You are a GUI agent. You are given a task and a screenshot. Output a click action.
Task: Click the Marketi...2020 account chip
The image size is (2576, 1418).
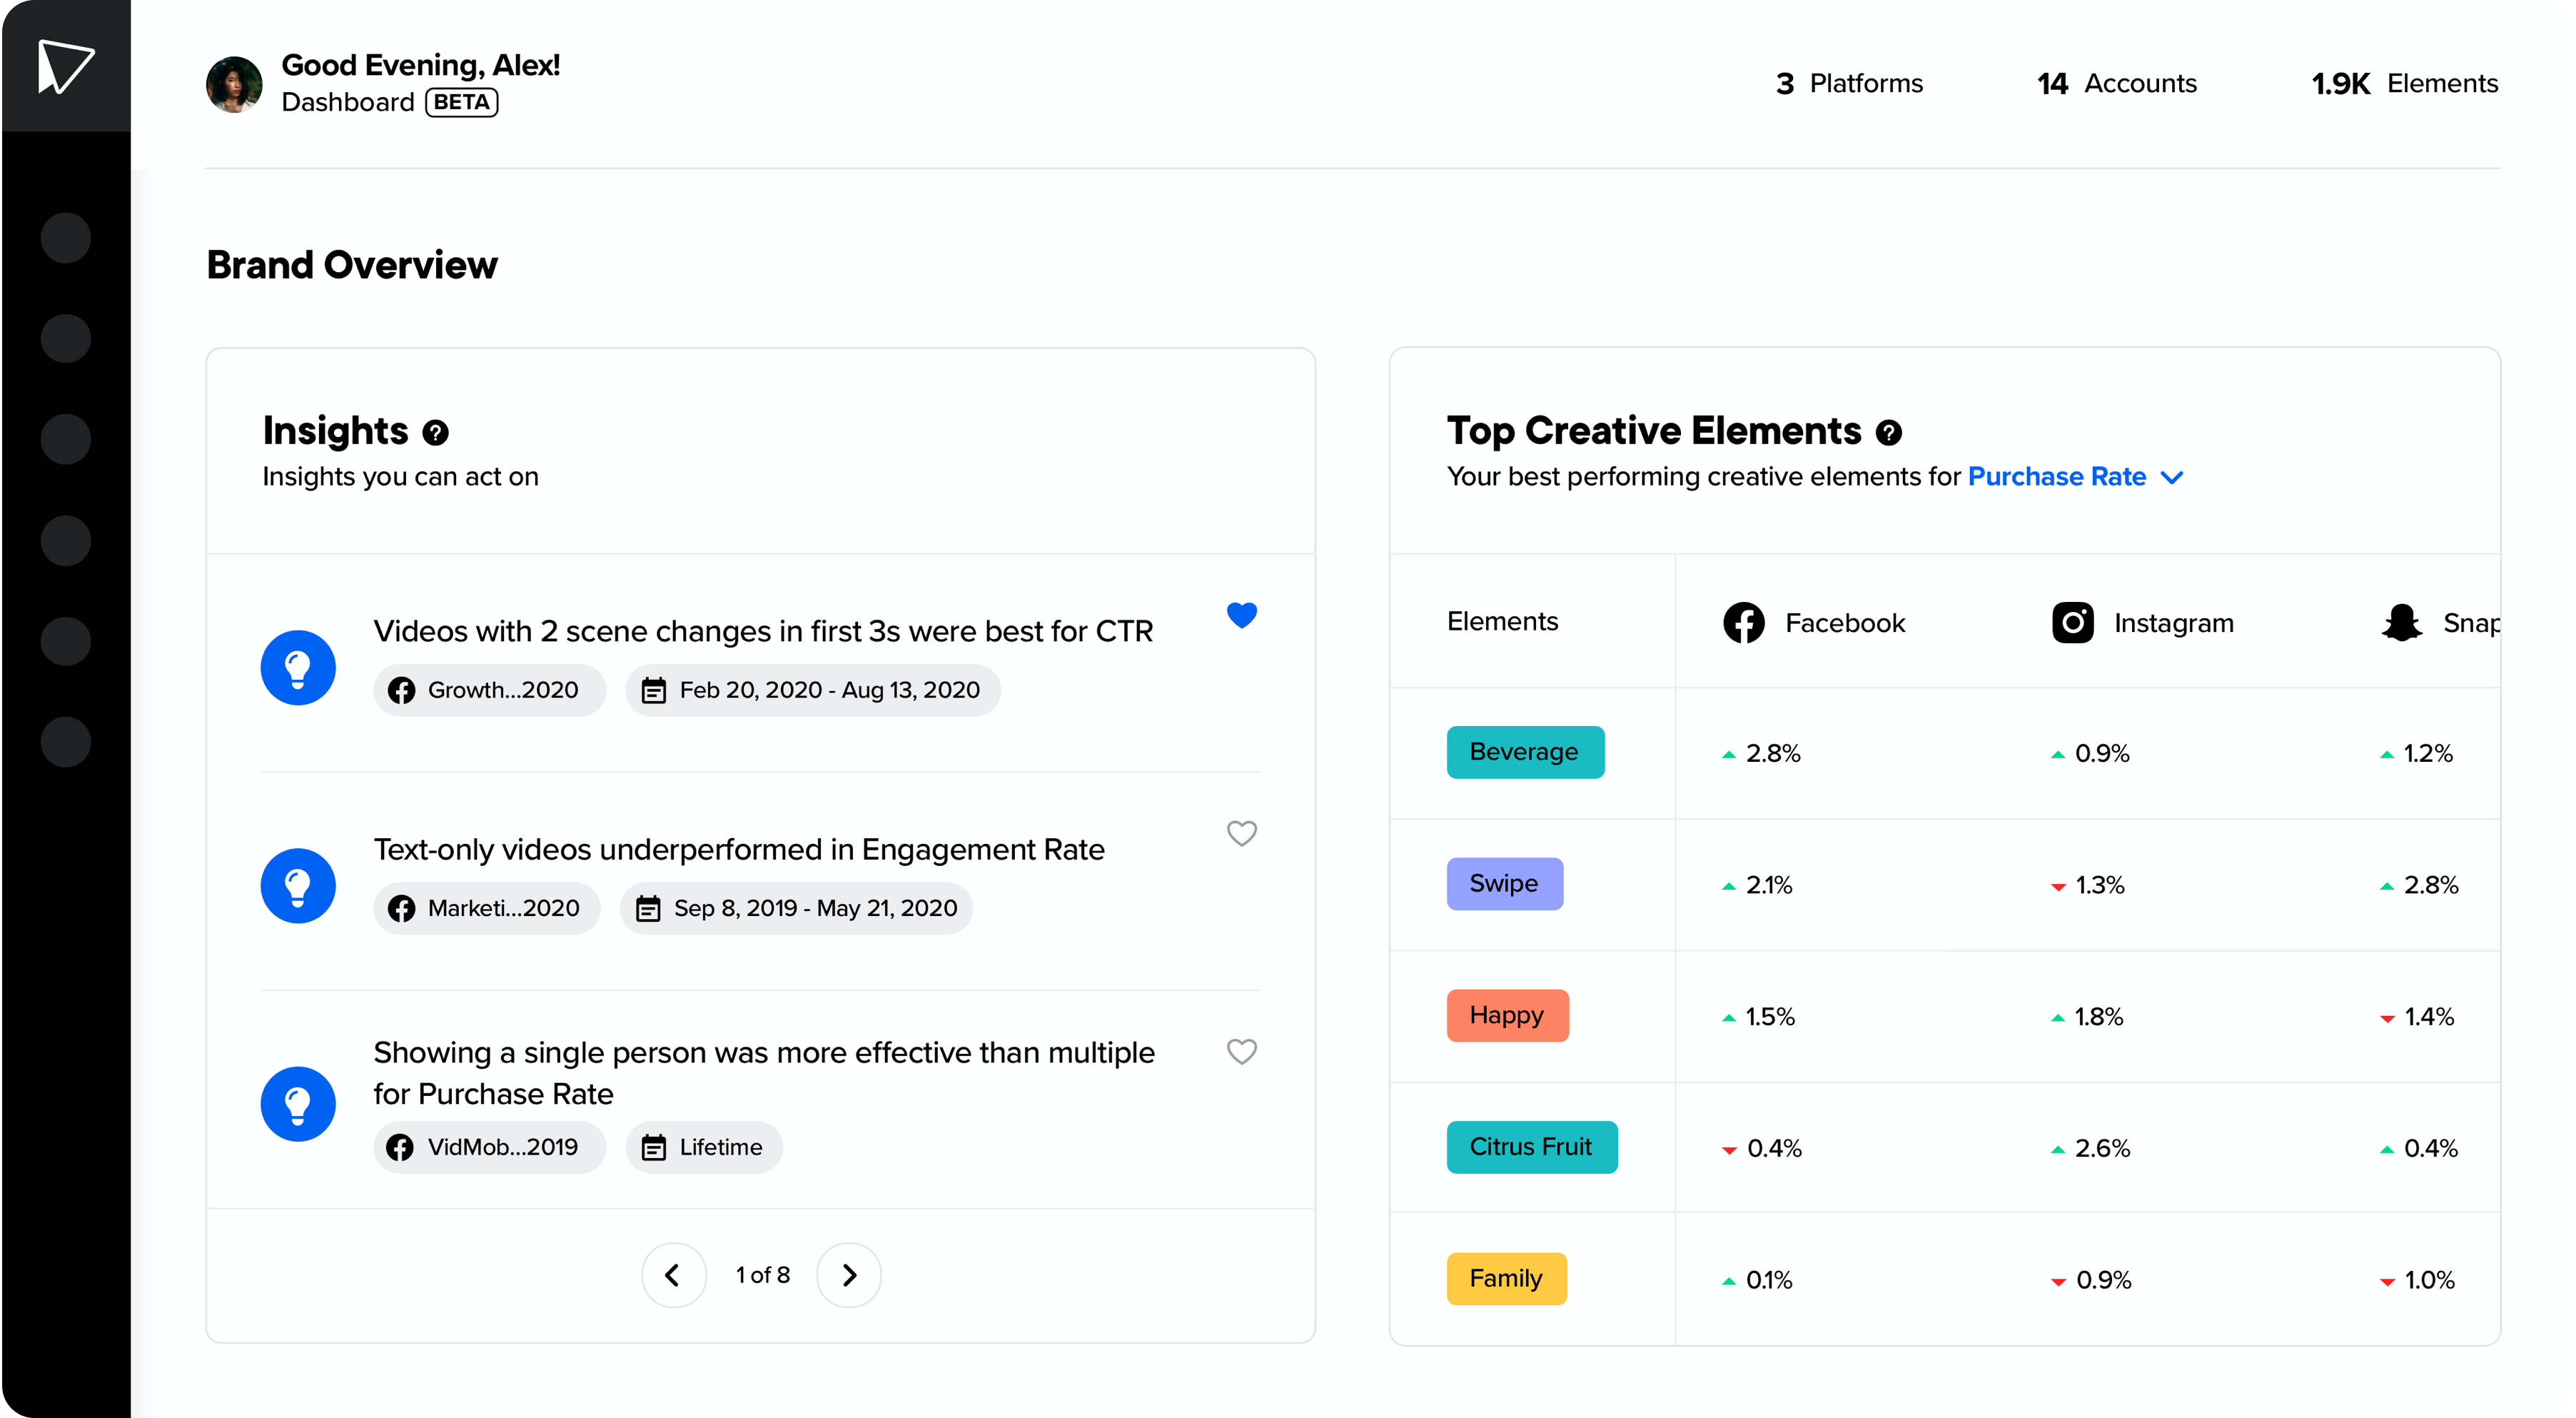tap(487, 909)
